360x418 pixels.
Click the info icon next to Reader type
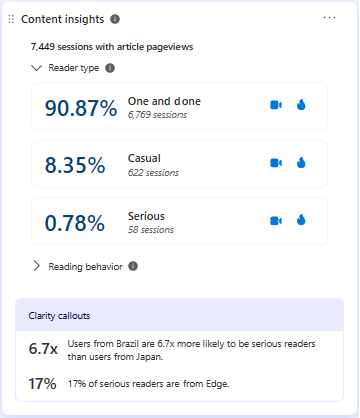coord(110,68)
